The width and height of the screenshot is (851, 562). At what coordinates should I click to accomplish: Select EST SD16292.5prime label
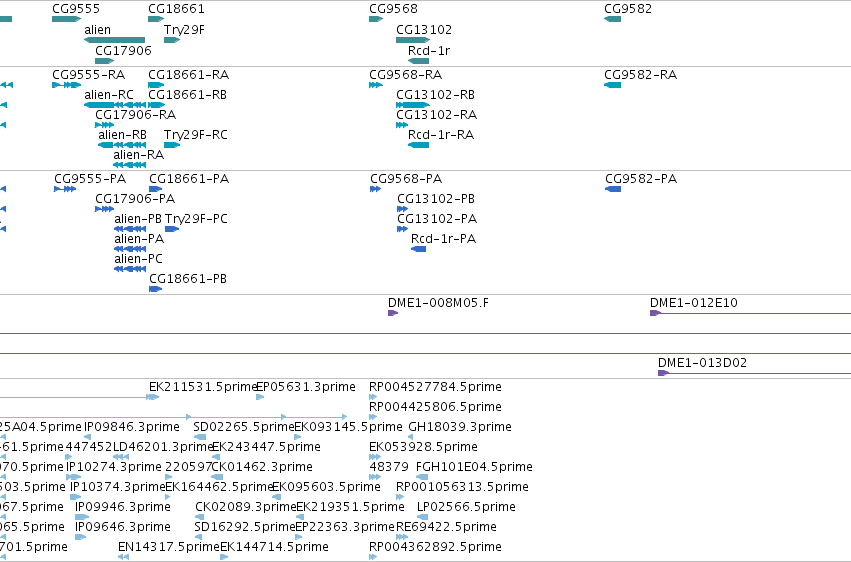point(245,527)
